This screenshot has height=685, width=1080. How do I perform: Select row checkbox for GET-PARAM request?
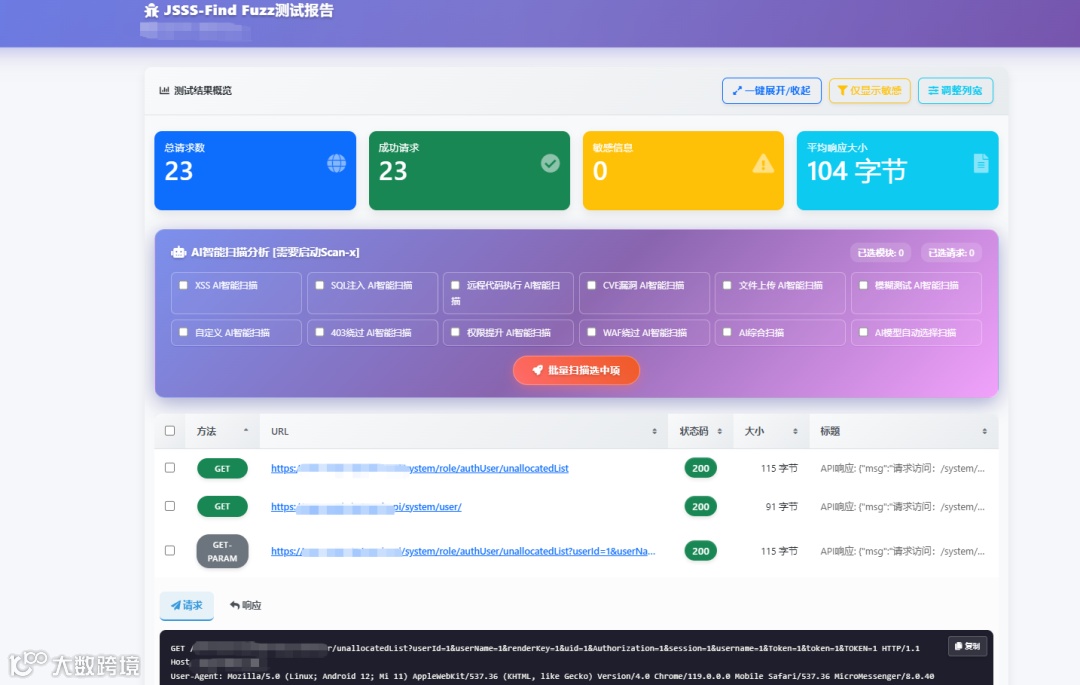coord(170,550)
